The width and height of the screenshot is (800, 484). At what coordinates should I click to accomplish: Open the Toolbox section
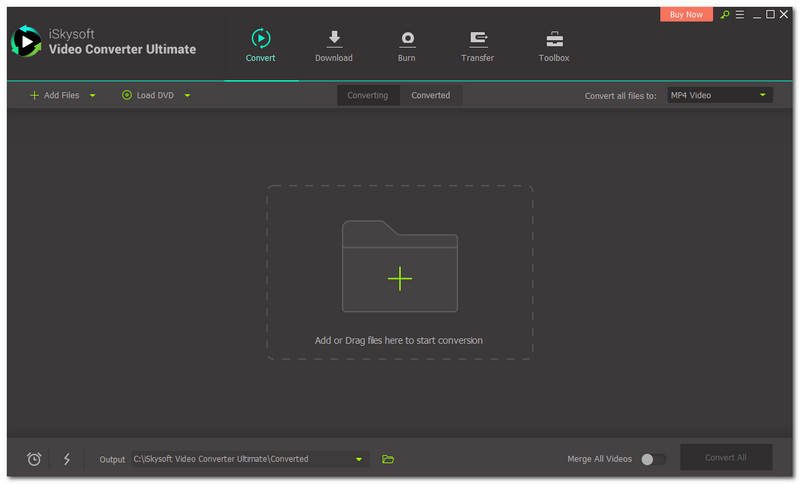553,46
